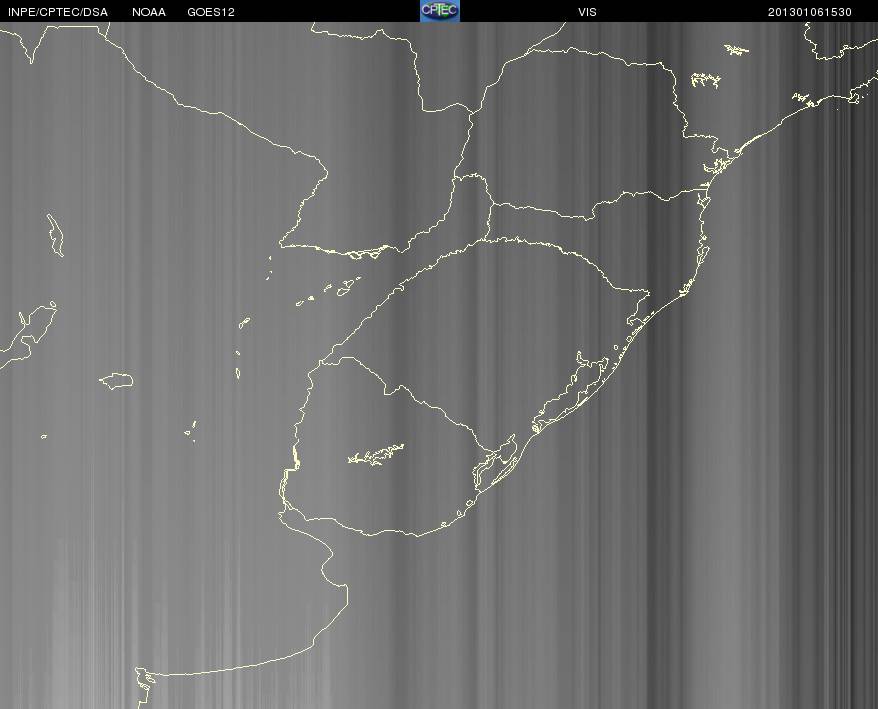Click the reservoir outline in central Uruguay

pos(376,455)
